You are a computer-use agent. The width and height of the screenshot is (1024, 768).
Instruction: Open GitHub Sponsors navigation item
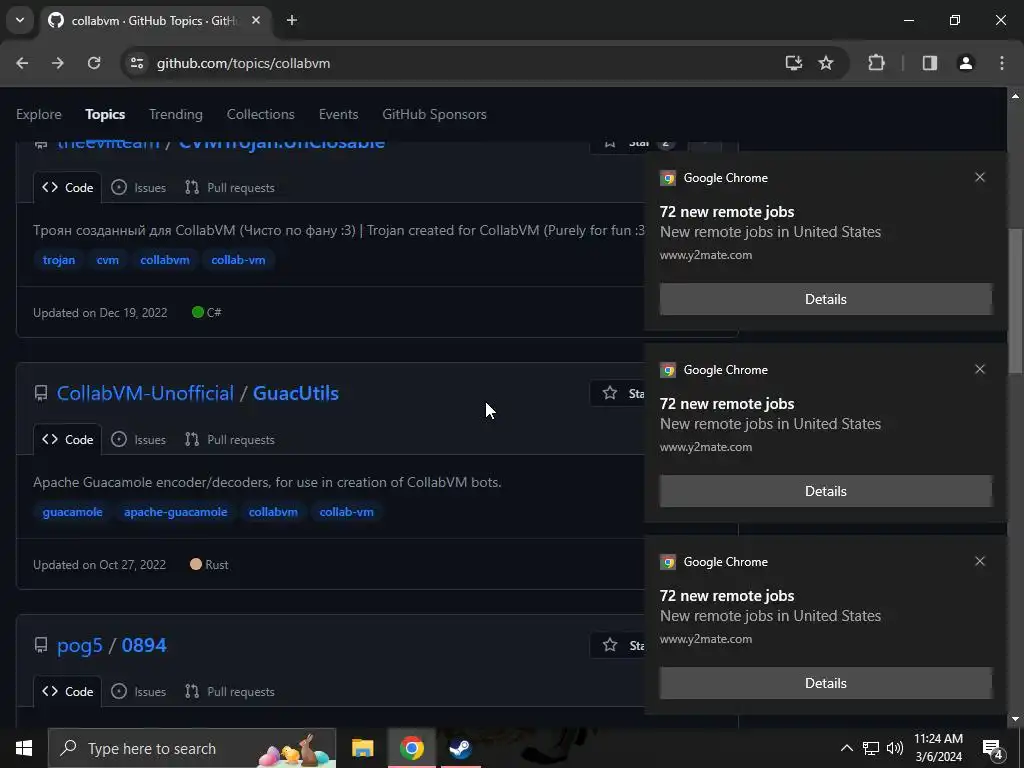point(434,114)
